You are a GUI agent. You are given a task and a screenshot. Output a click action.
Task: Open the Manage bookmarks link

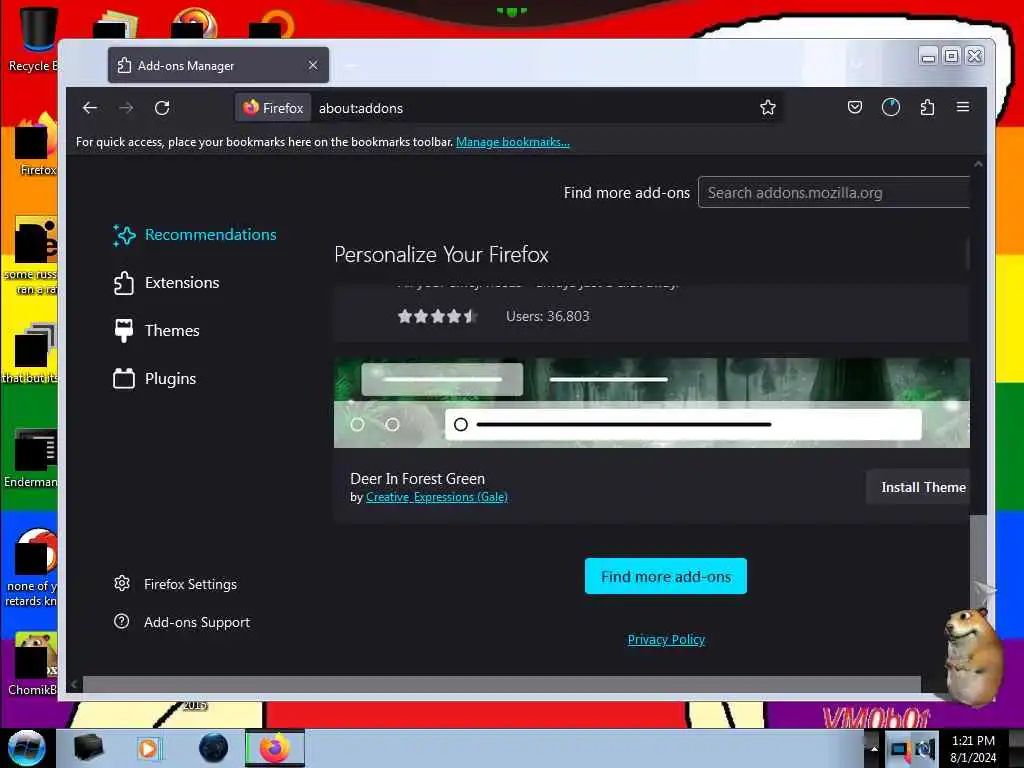pos(513,142)
